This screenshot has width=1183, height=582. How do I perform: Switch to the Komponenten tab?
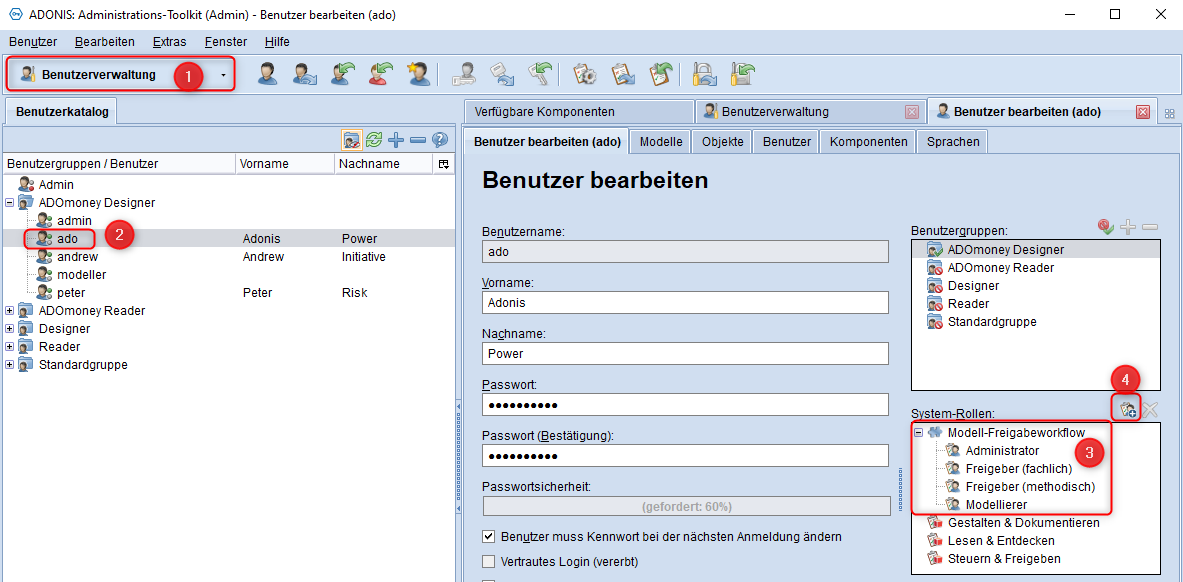(x=868, y=141)
